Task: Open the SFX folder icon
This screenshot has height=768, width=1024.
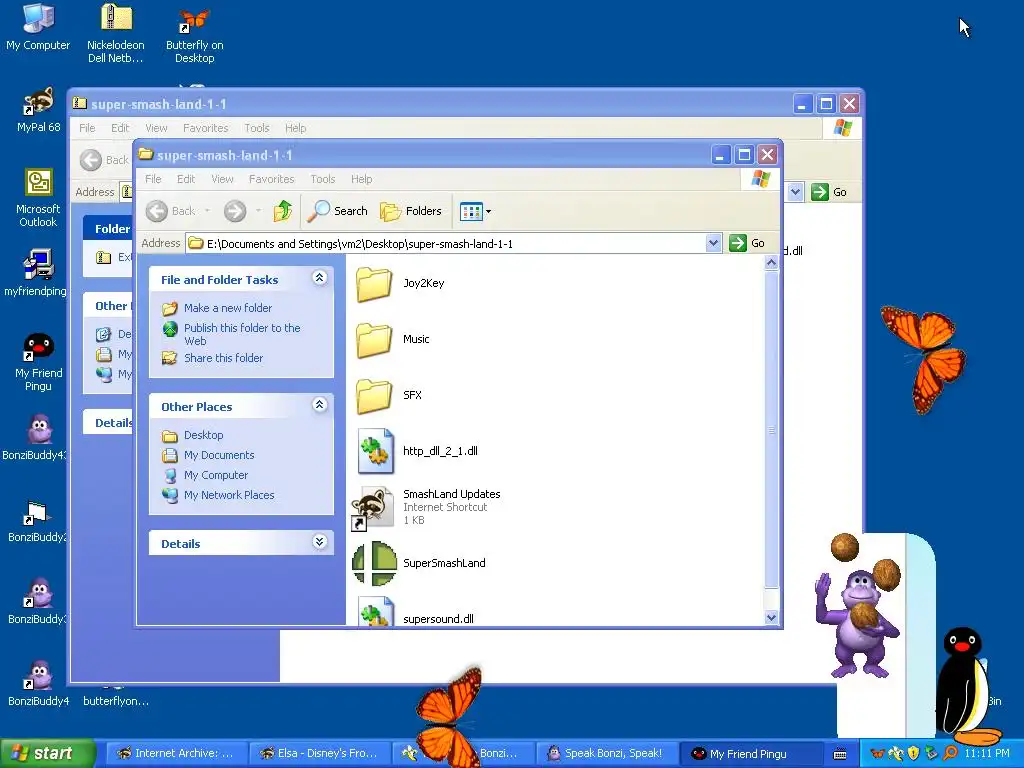Action: [x=374, y=396]
